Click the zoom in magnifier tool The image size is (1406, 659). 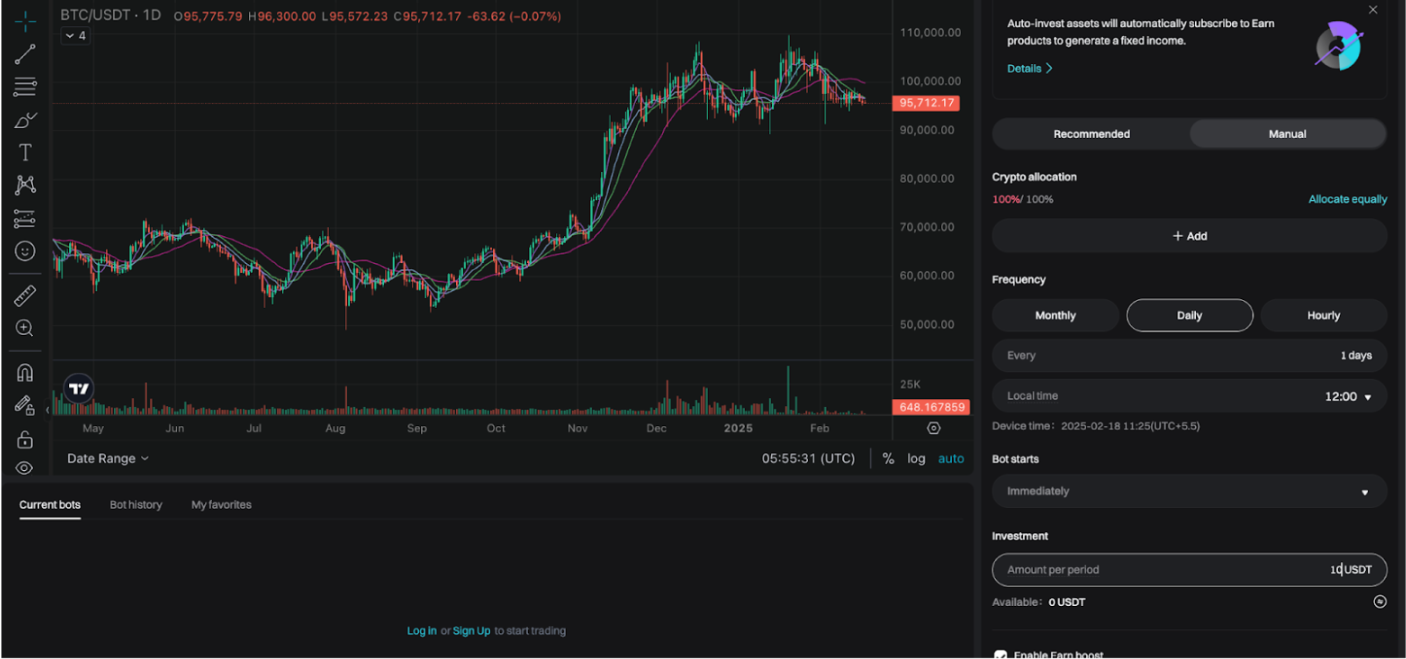25,328
